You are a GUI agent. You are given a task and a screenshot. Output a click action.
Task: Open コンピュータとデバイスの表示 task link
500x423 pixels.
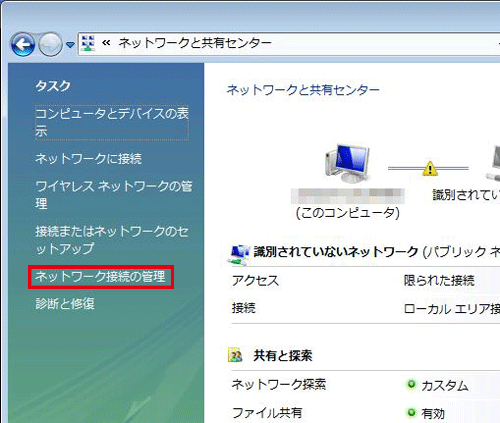pyautogui.click(x=112, y=122)
